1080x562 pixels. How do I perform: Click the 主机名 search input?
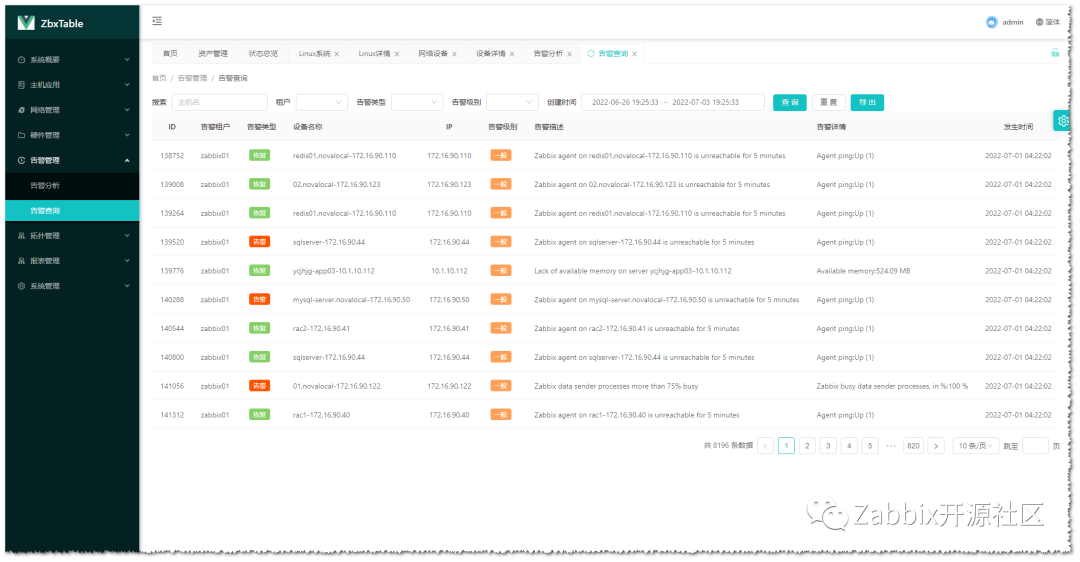tap(220, 102)
